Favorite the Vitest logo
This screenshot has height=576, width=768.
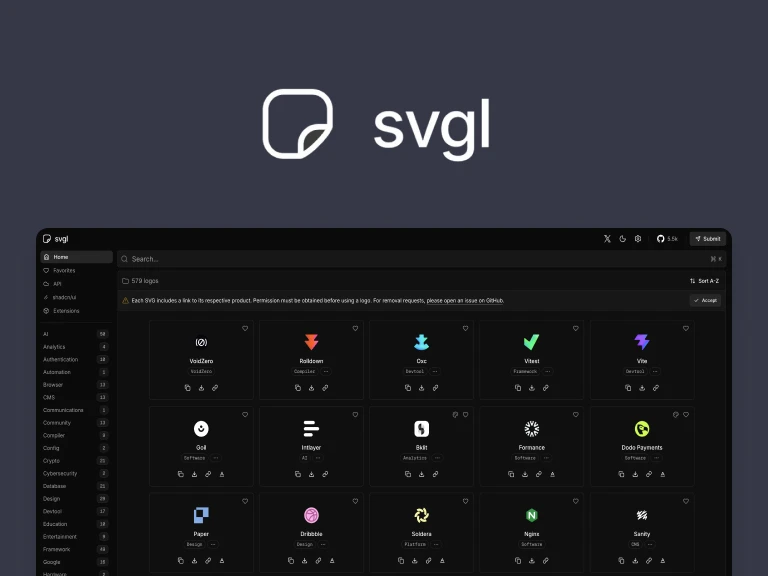point(576,328)
